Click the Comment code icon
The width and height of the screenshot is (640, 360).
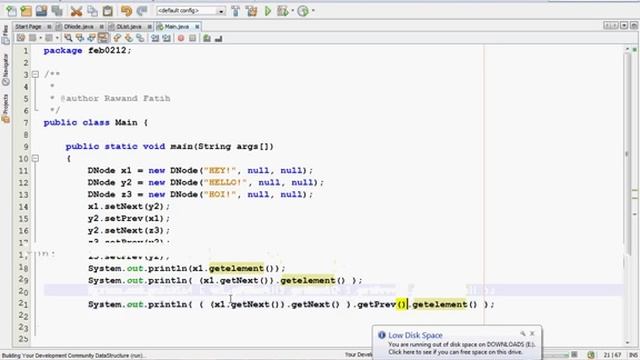(x=207, y=38)
